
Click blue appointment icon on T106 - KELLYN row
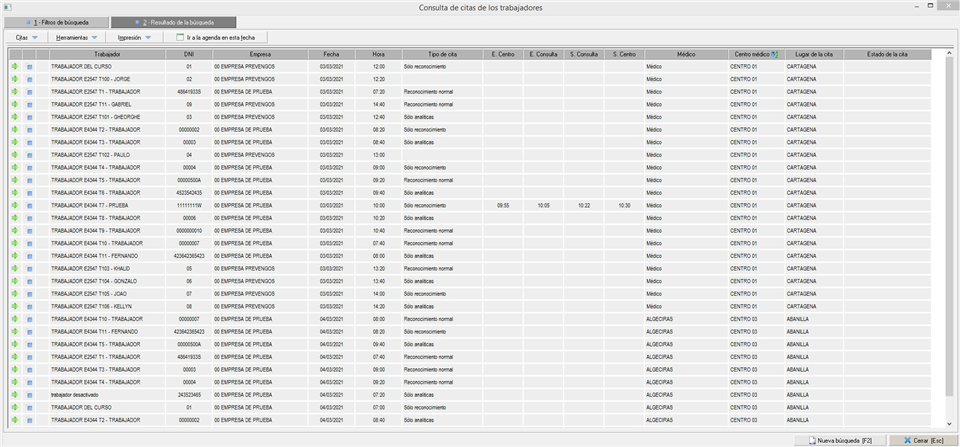point(29,306)
